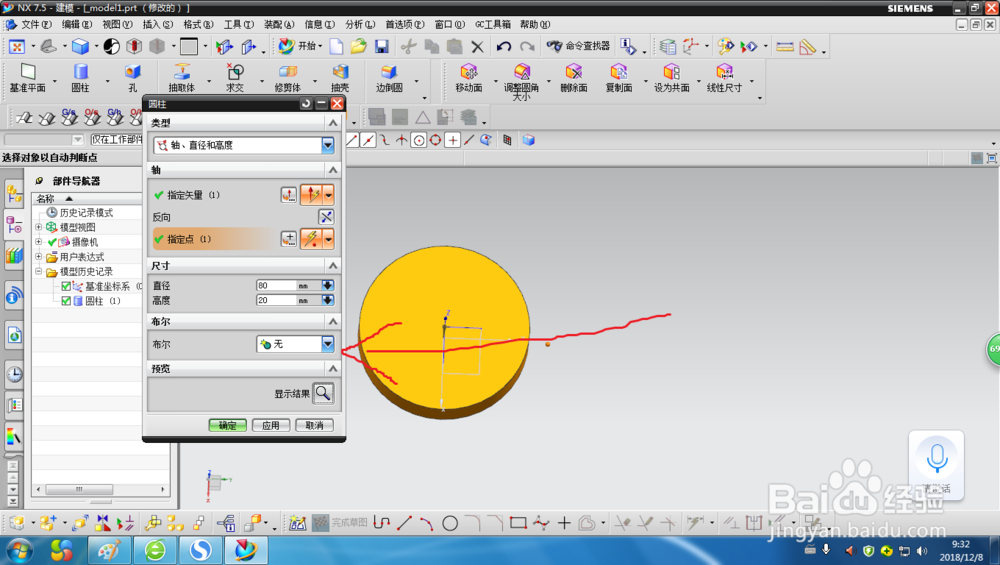This screenshot has width=1000, height=565.
Task: Open the 类型 axis-diameter-height dropdown
Action: [x=327, y=145]
